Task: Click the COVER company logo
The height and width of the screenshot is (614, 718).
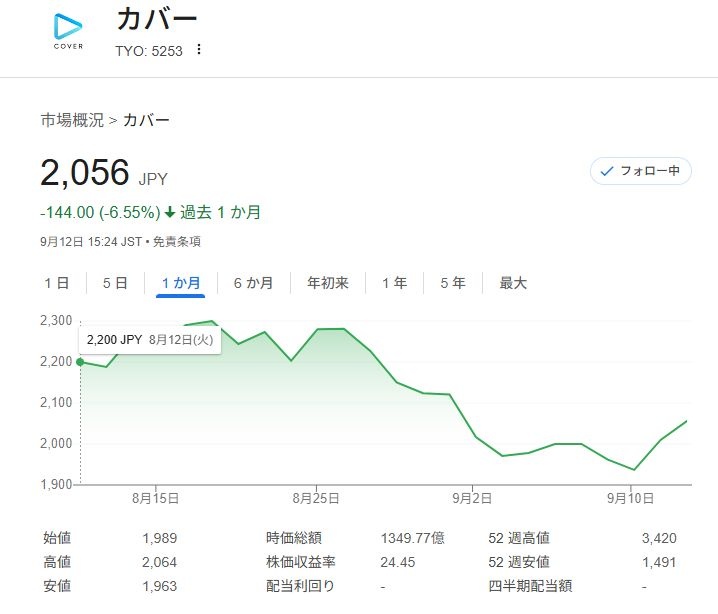Action: click(x=69, y=29)
